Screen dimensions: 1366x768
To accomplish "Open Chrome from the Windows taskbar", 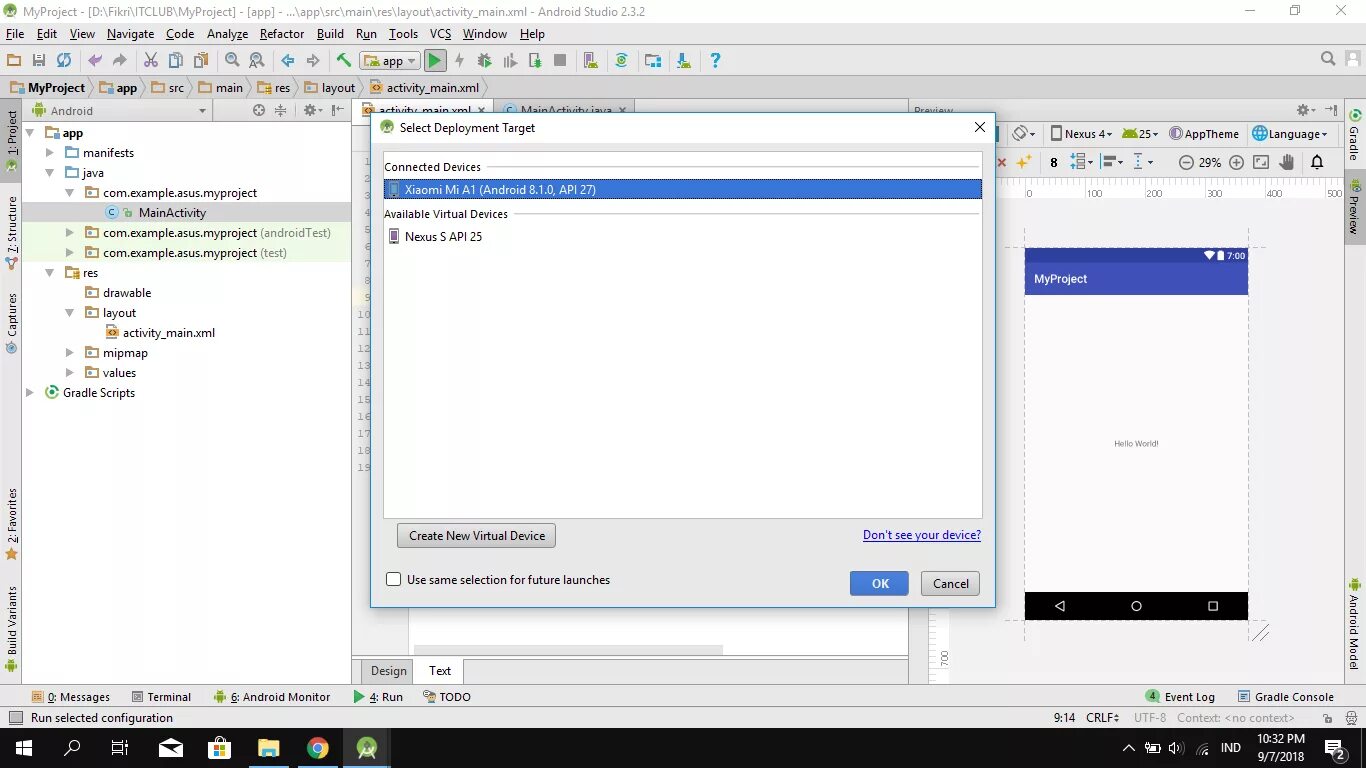I will [318, 748].
